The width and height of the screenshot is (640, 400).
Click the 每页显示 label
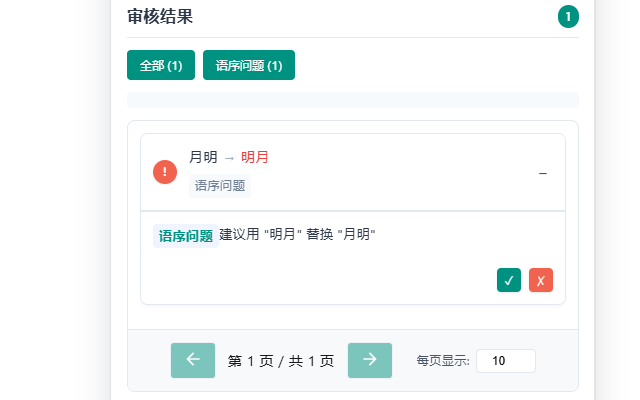click(x=443, y=361)
